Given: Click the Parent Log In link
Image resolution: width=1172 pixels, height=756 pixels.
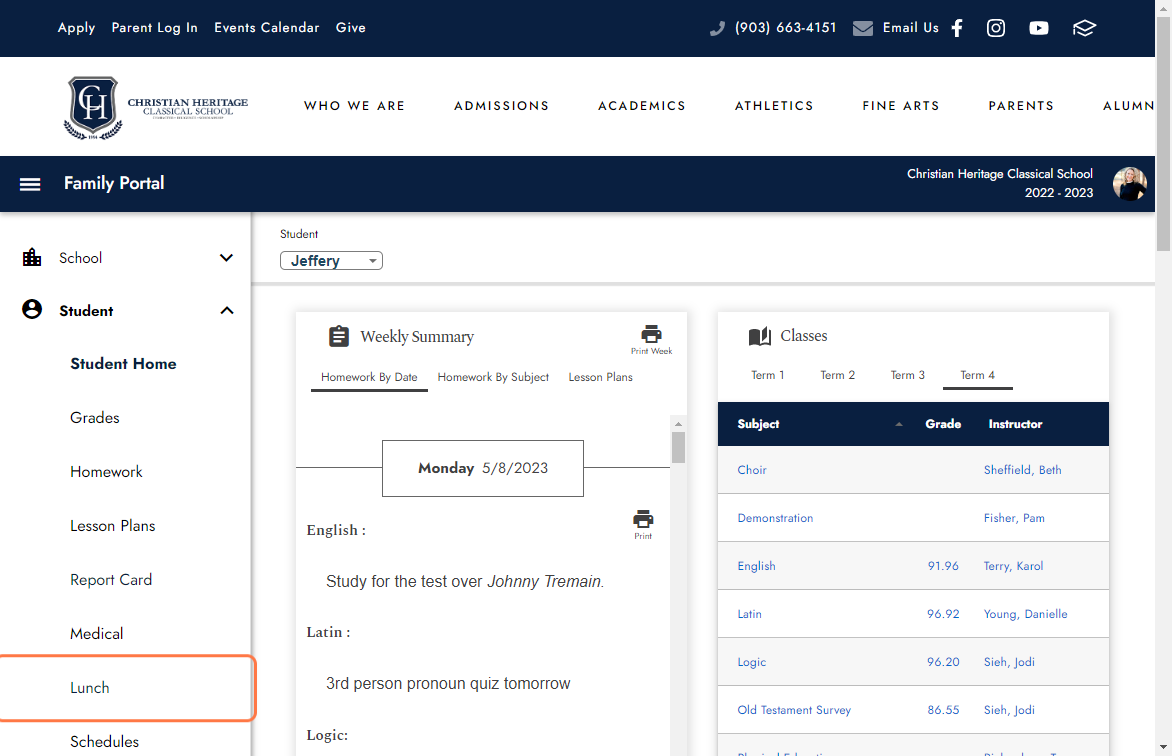Looking at the screenshot, I should pyautogui.click(x=155, y=28).
